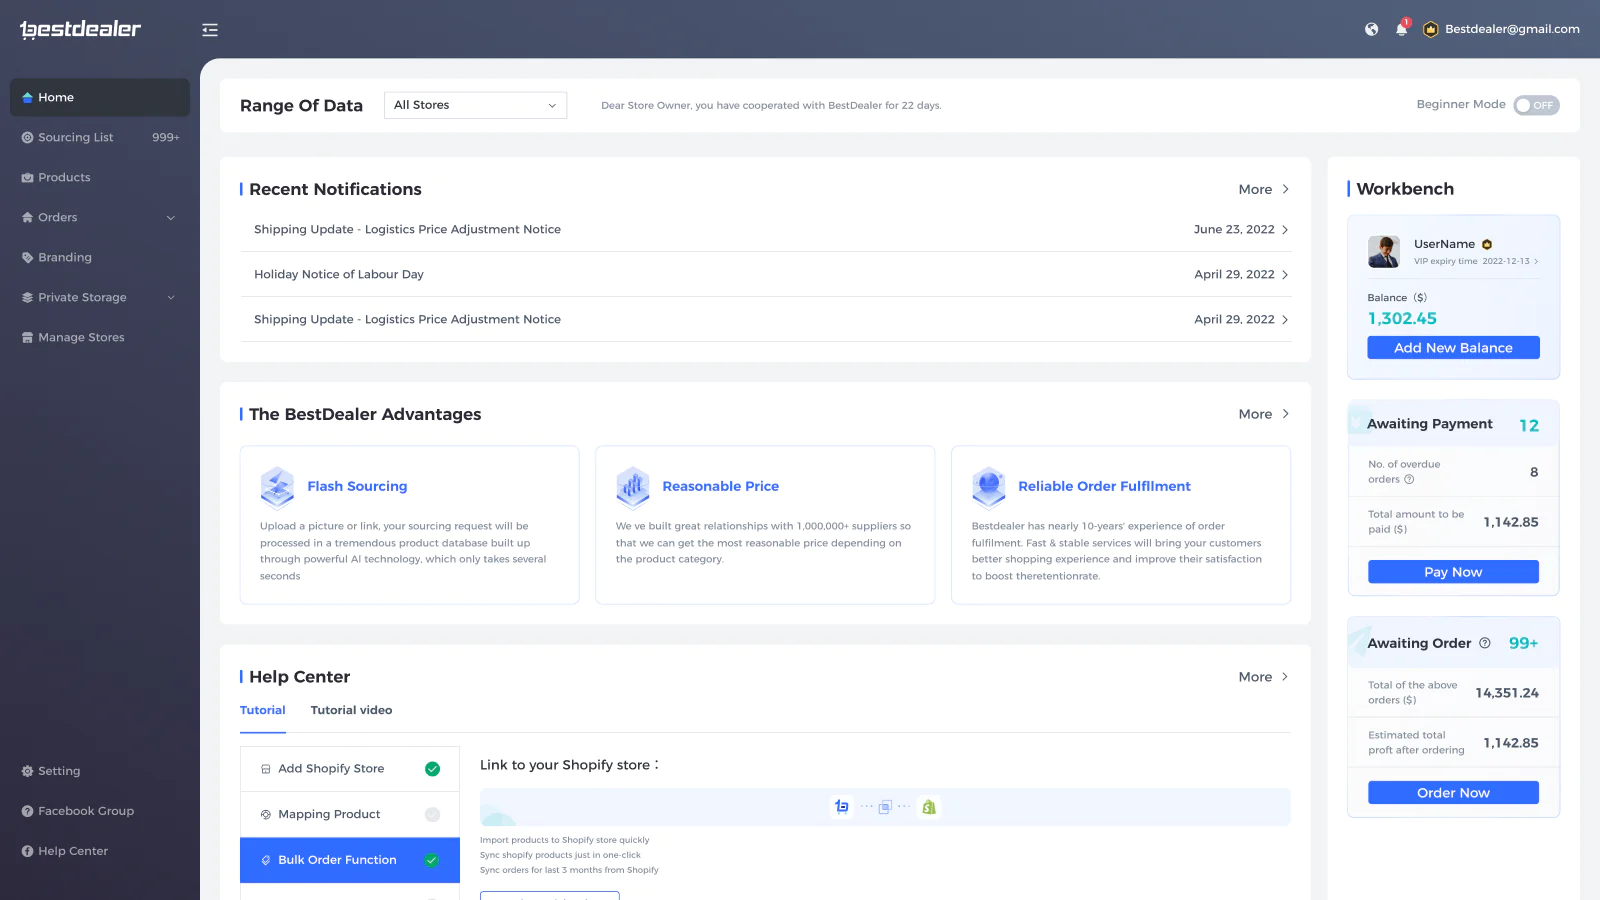The width and height of the screenshot is (1600, 900).
Task: Click the balance value 1,302.45
Action: click(x=1402, y=319)
